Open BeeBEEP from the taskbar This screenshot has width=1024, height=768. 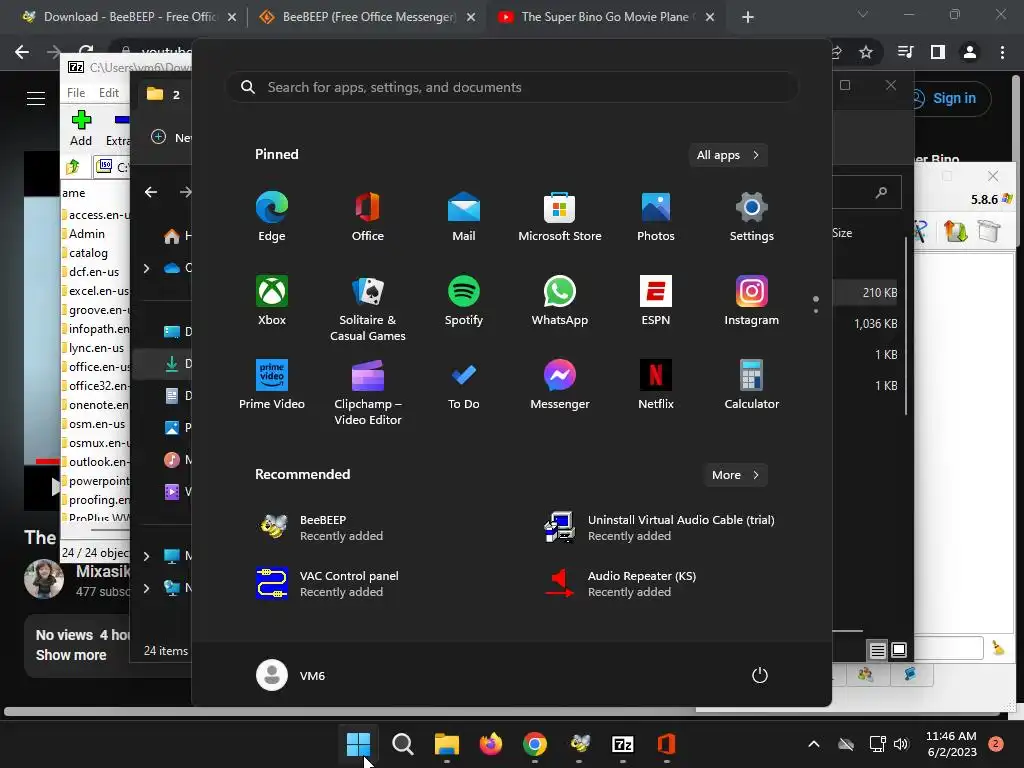pyautogui.click(x=579, y=744)
